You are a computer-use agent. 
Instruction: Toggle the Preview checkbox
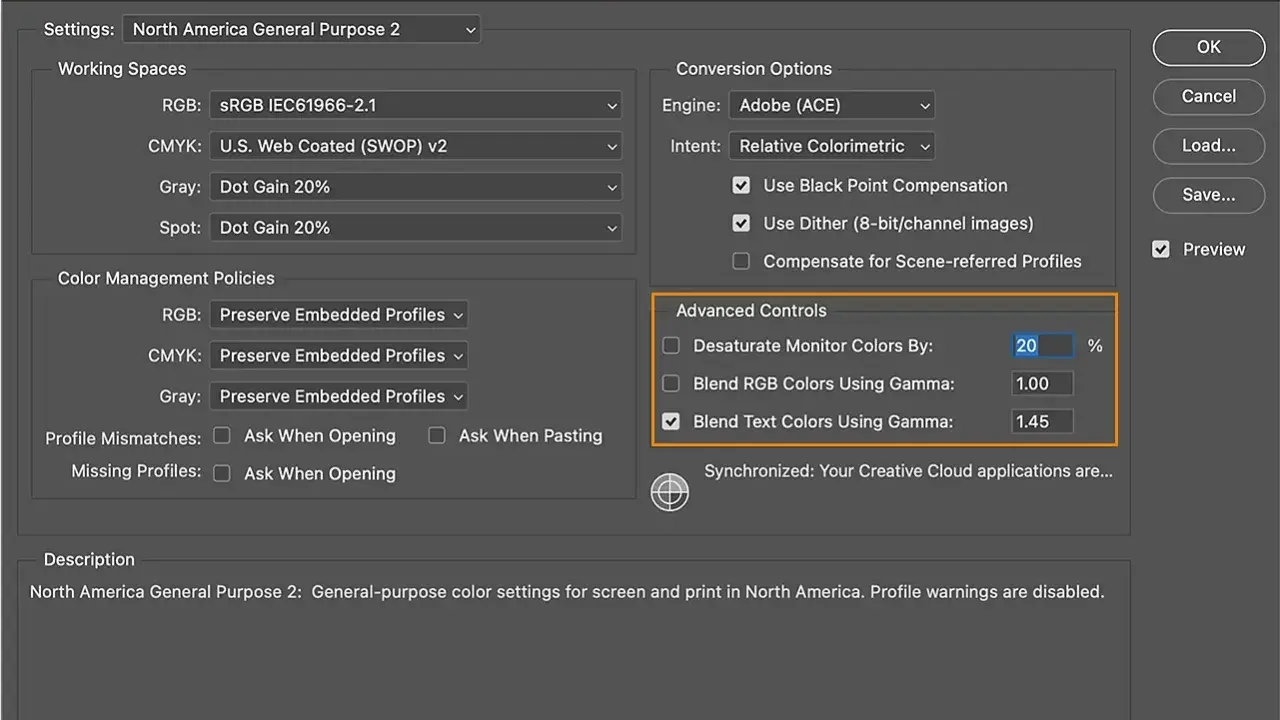tap(1161, 249)
